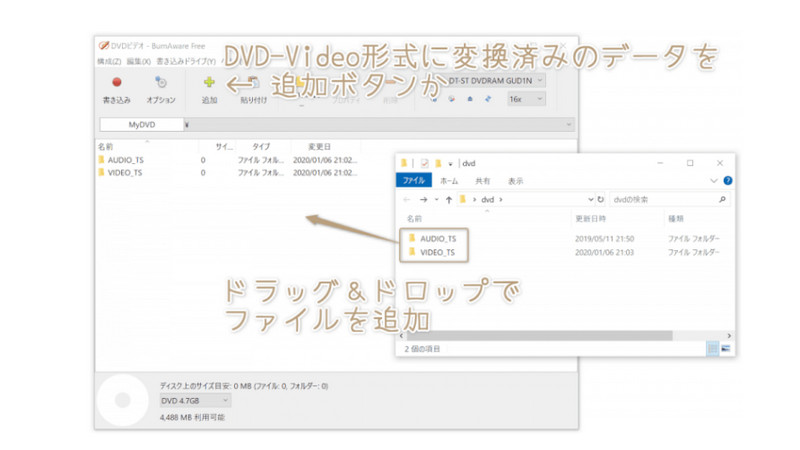Click VIDEO_TS folder icon in BurnAware list

pyautogui.click(x=101, y=172)
